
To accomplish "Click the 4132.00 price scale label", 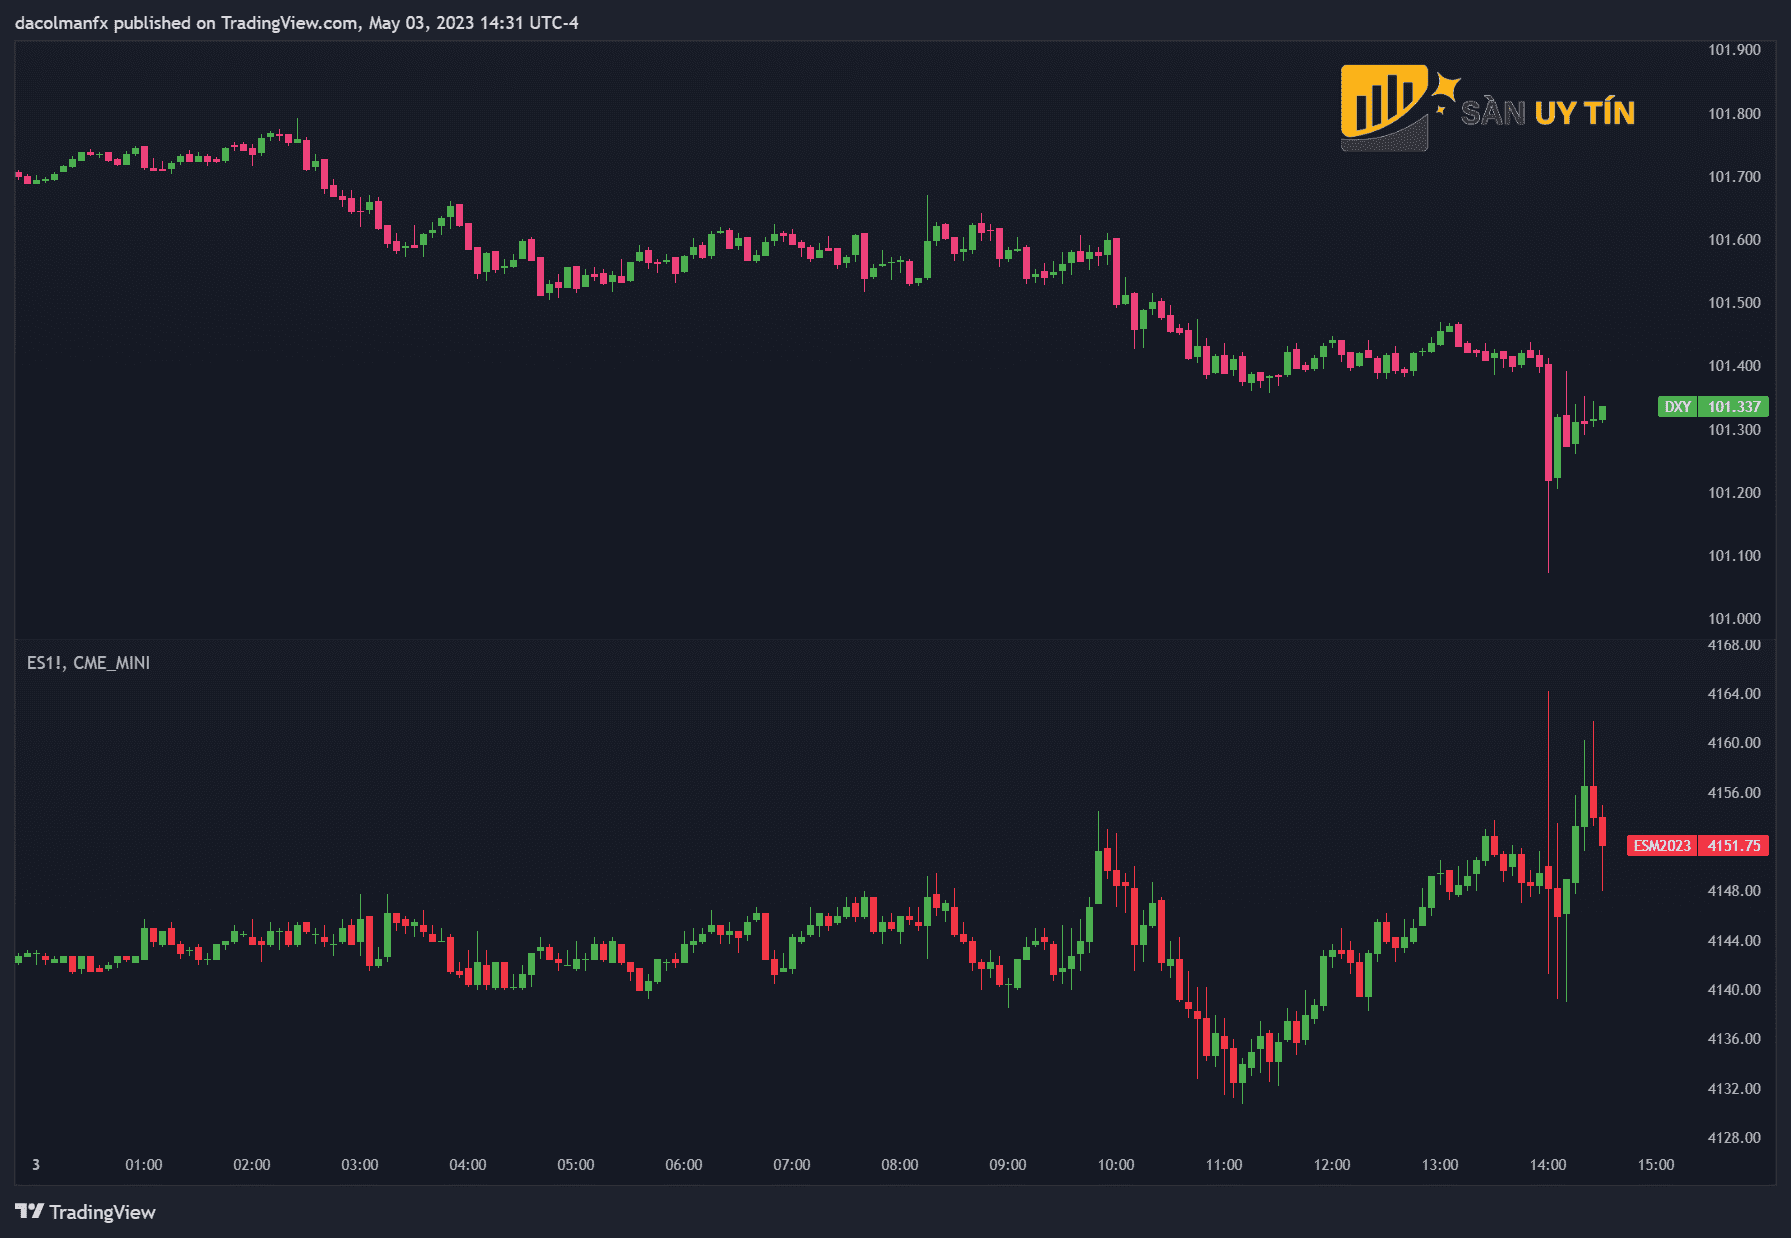I will 1734,1089.
